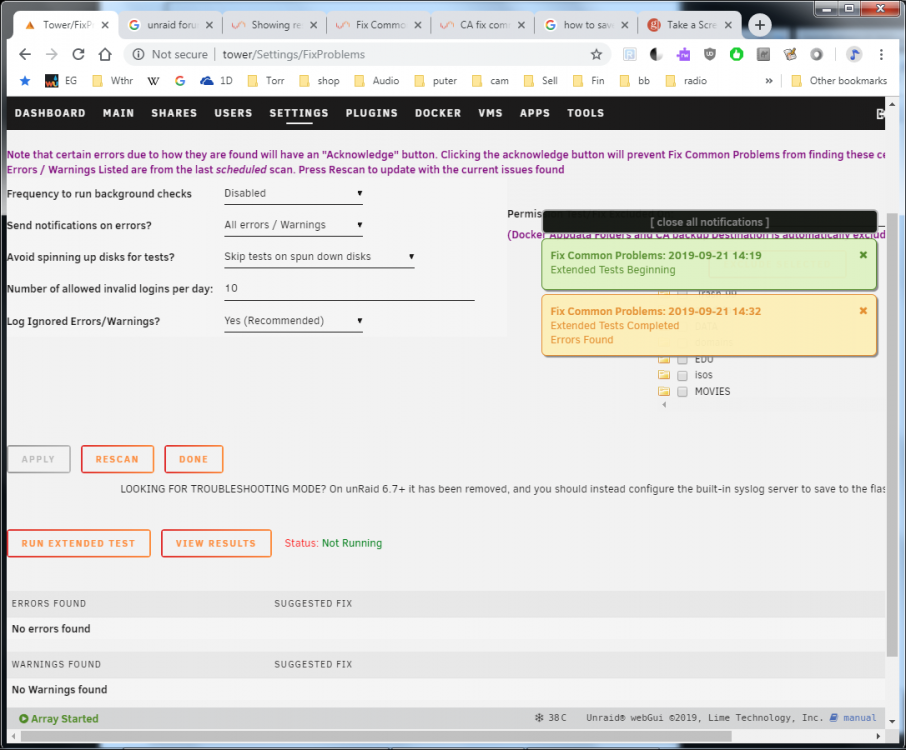Switch to the 'Fix Commo' browser tab

(380, 25)
